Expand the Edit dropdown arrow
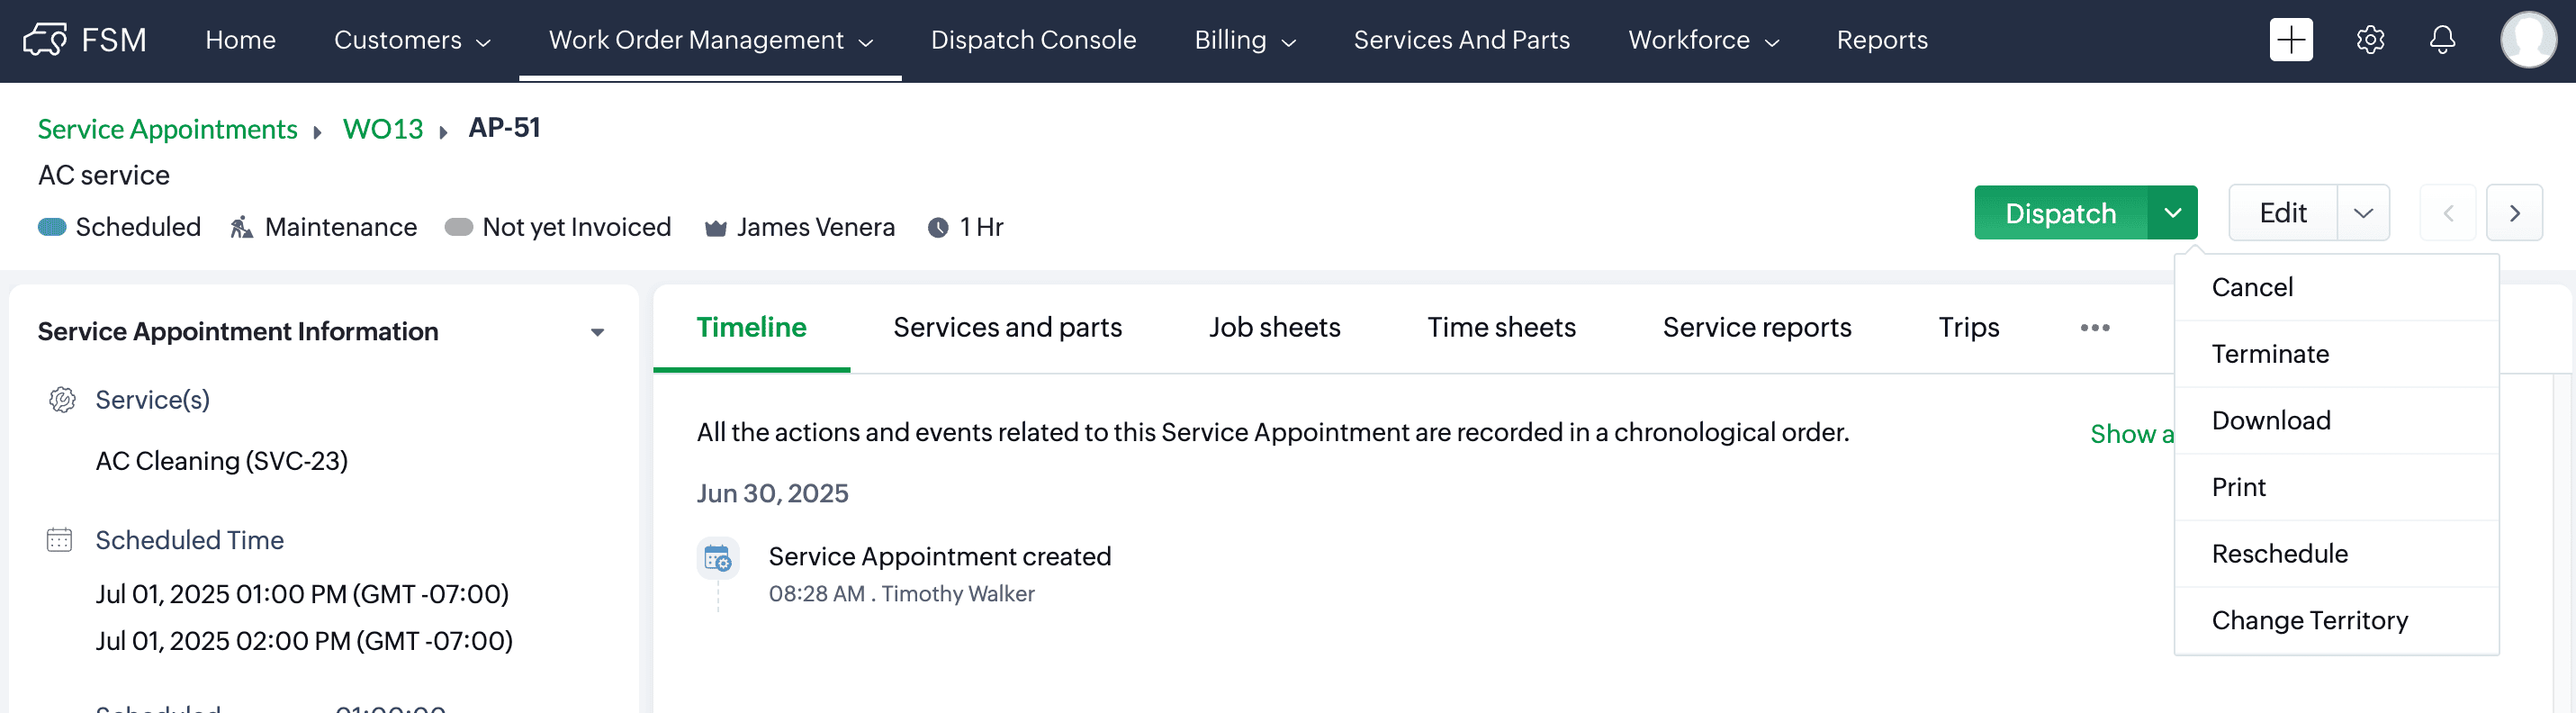Image resolution: width=2576 pixels, height=713 pixels. click(2363, 213)
